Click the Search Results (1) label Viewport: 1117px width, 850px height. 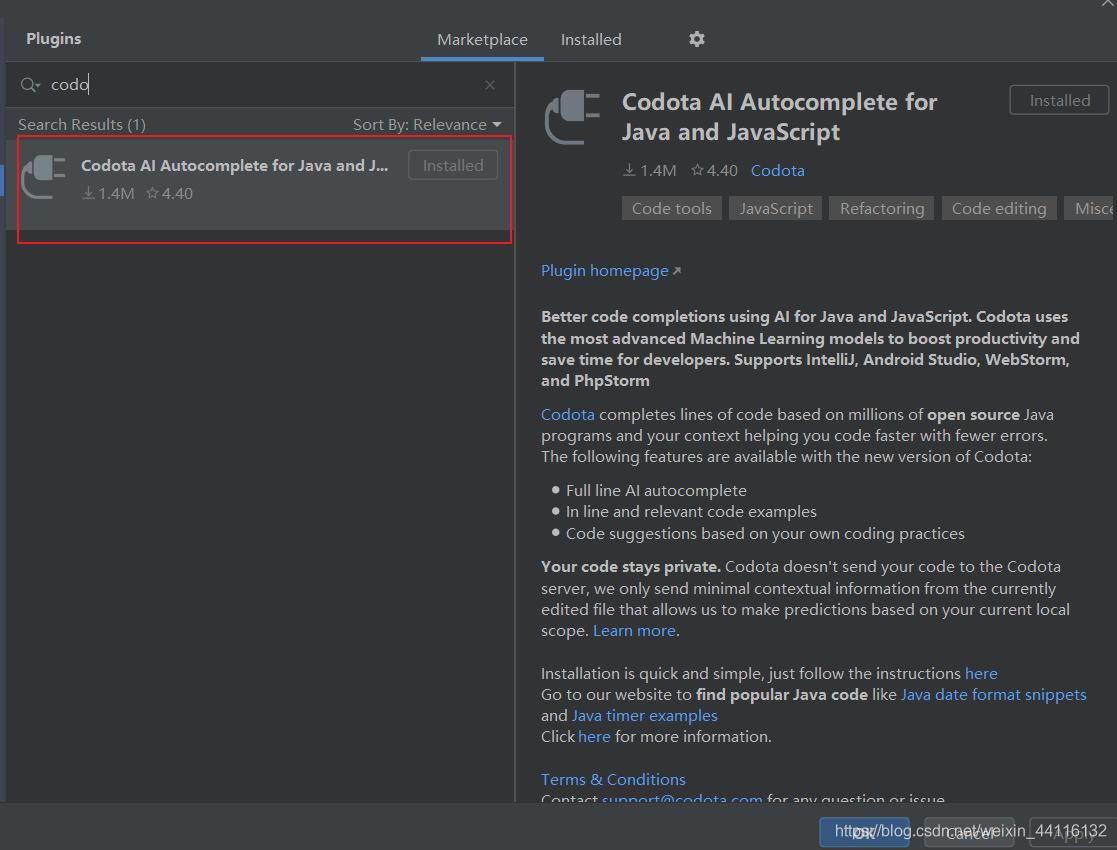[82, 125]
